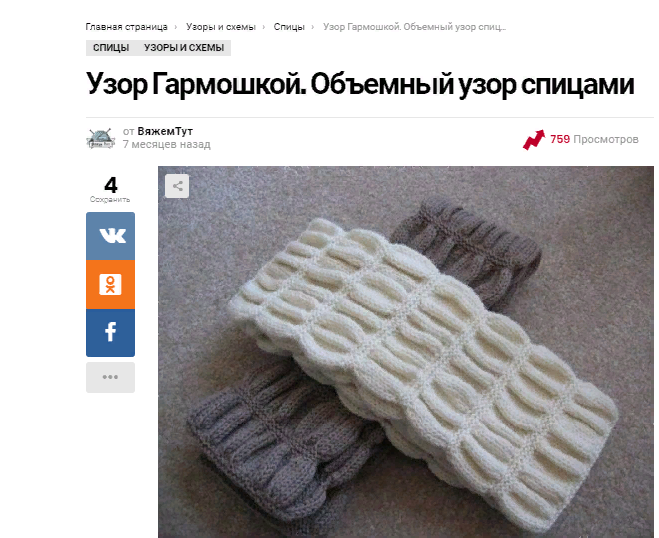Click the article title Узор Гармошкой
Image resolution: width=659 pixels, height=538 pixels.
(x=360, y=84)
